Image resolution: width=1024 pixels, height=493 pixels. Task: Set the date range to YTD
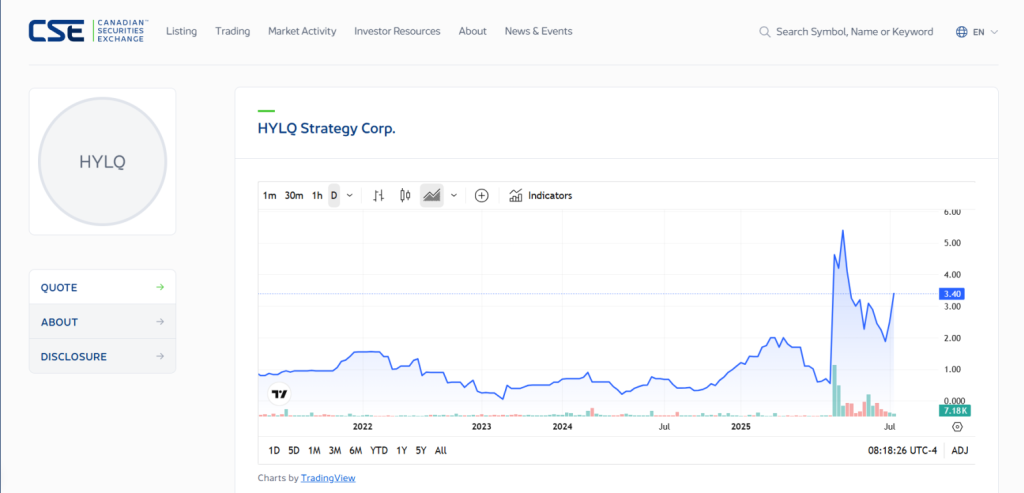click(x=379, y=450)
